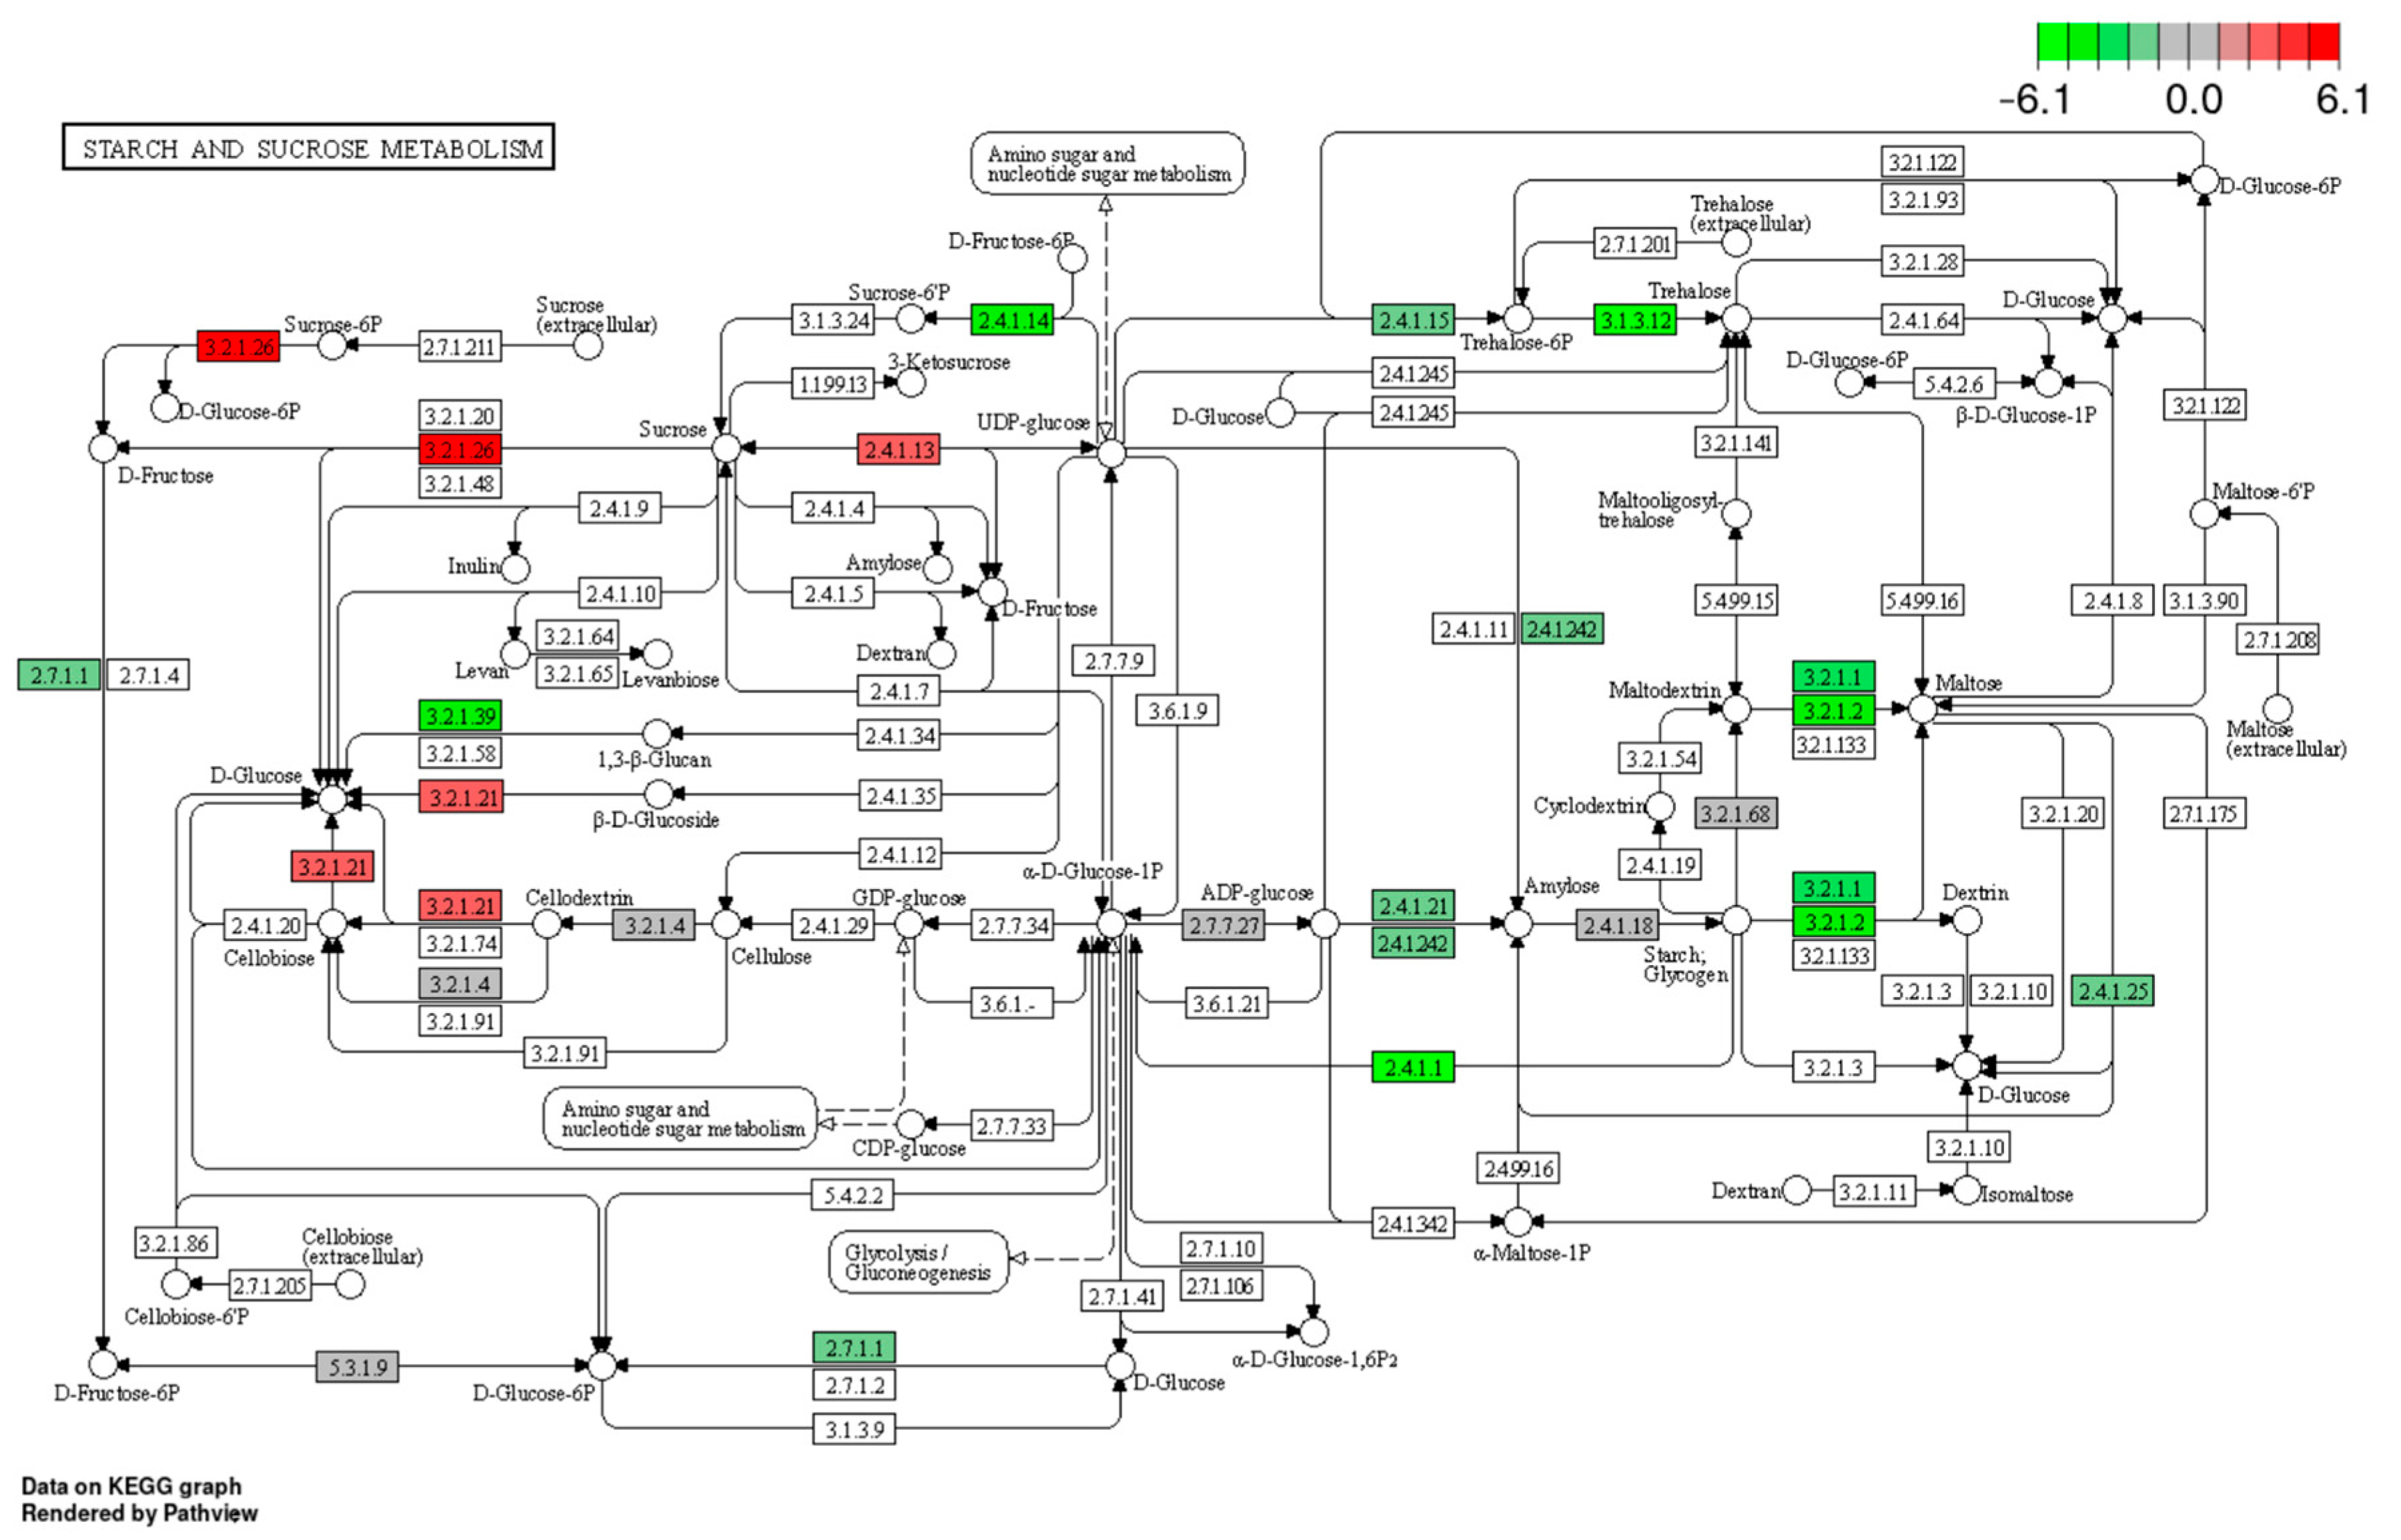Click the brightest red legend color swatch
Screen dimensions: 2401x1540
click(2324, 43)
